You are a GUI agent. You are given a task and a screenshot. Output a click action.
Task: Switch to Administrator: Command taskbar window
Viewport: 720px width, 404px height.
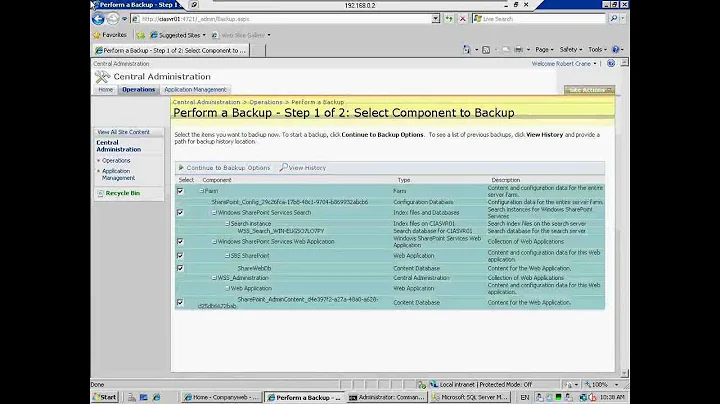(387, 397)
